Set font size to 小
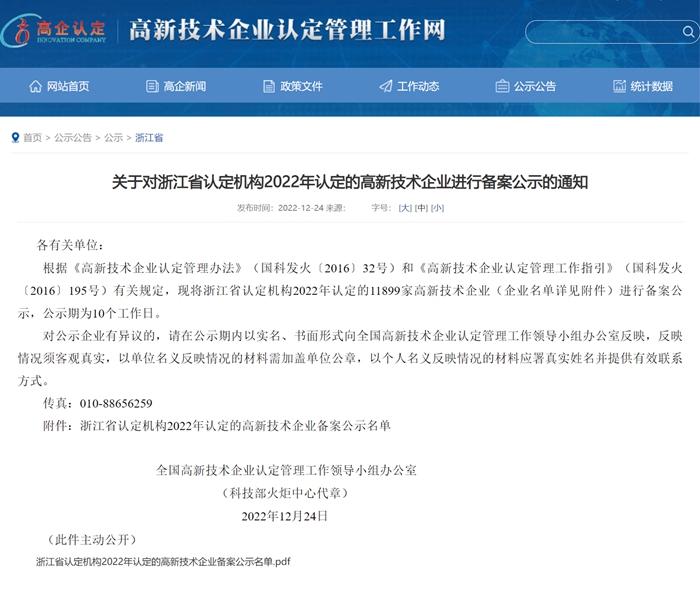Viewport: 700px width, 595px height. [438, 208]
